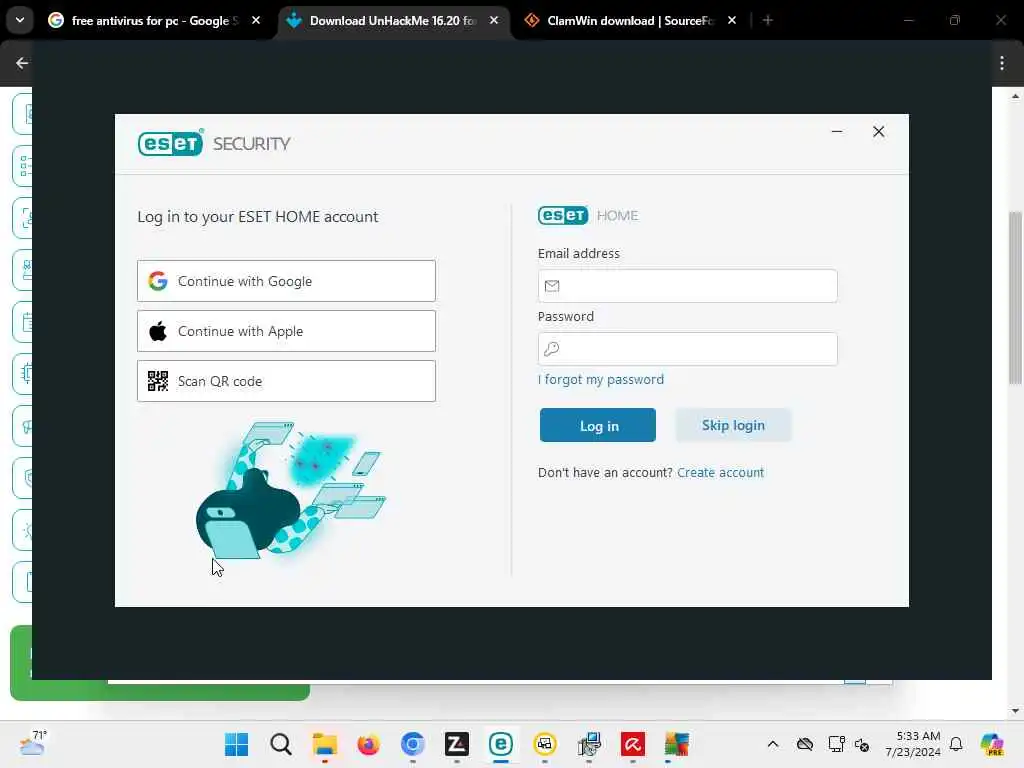Screen dimensions: 1024x768
Task: Continue with Google sign-in
Action: tap(286, 281)
